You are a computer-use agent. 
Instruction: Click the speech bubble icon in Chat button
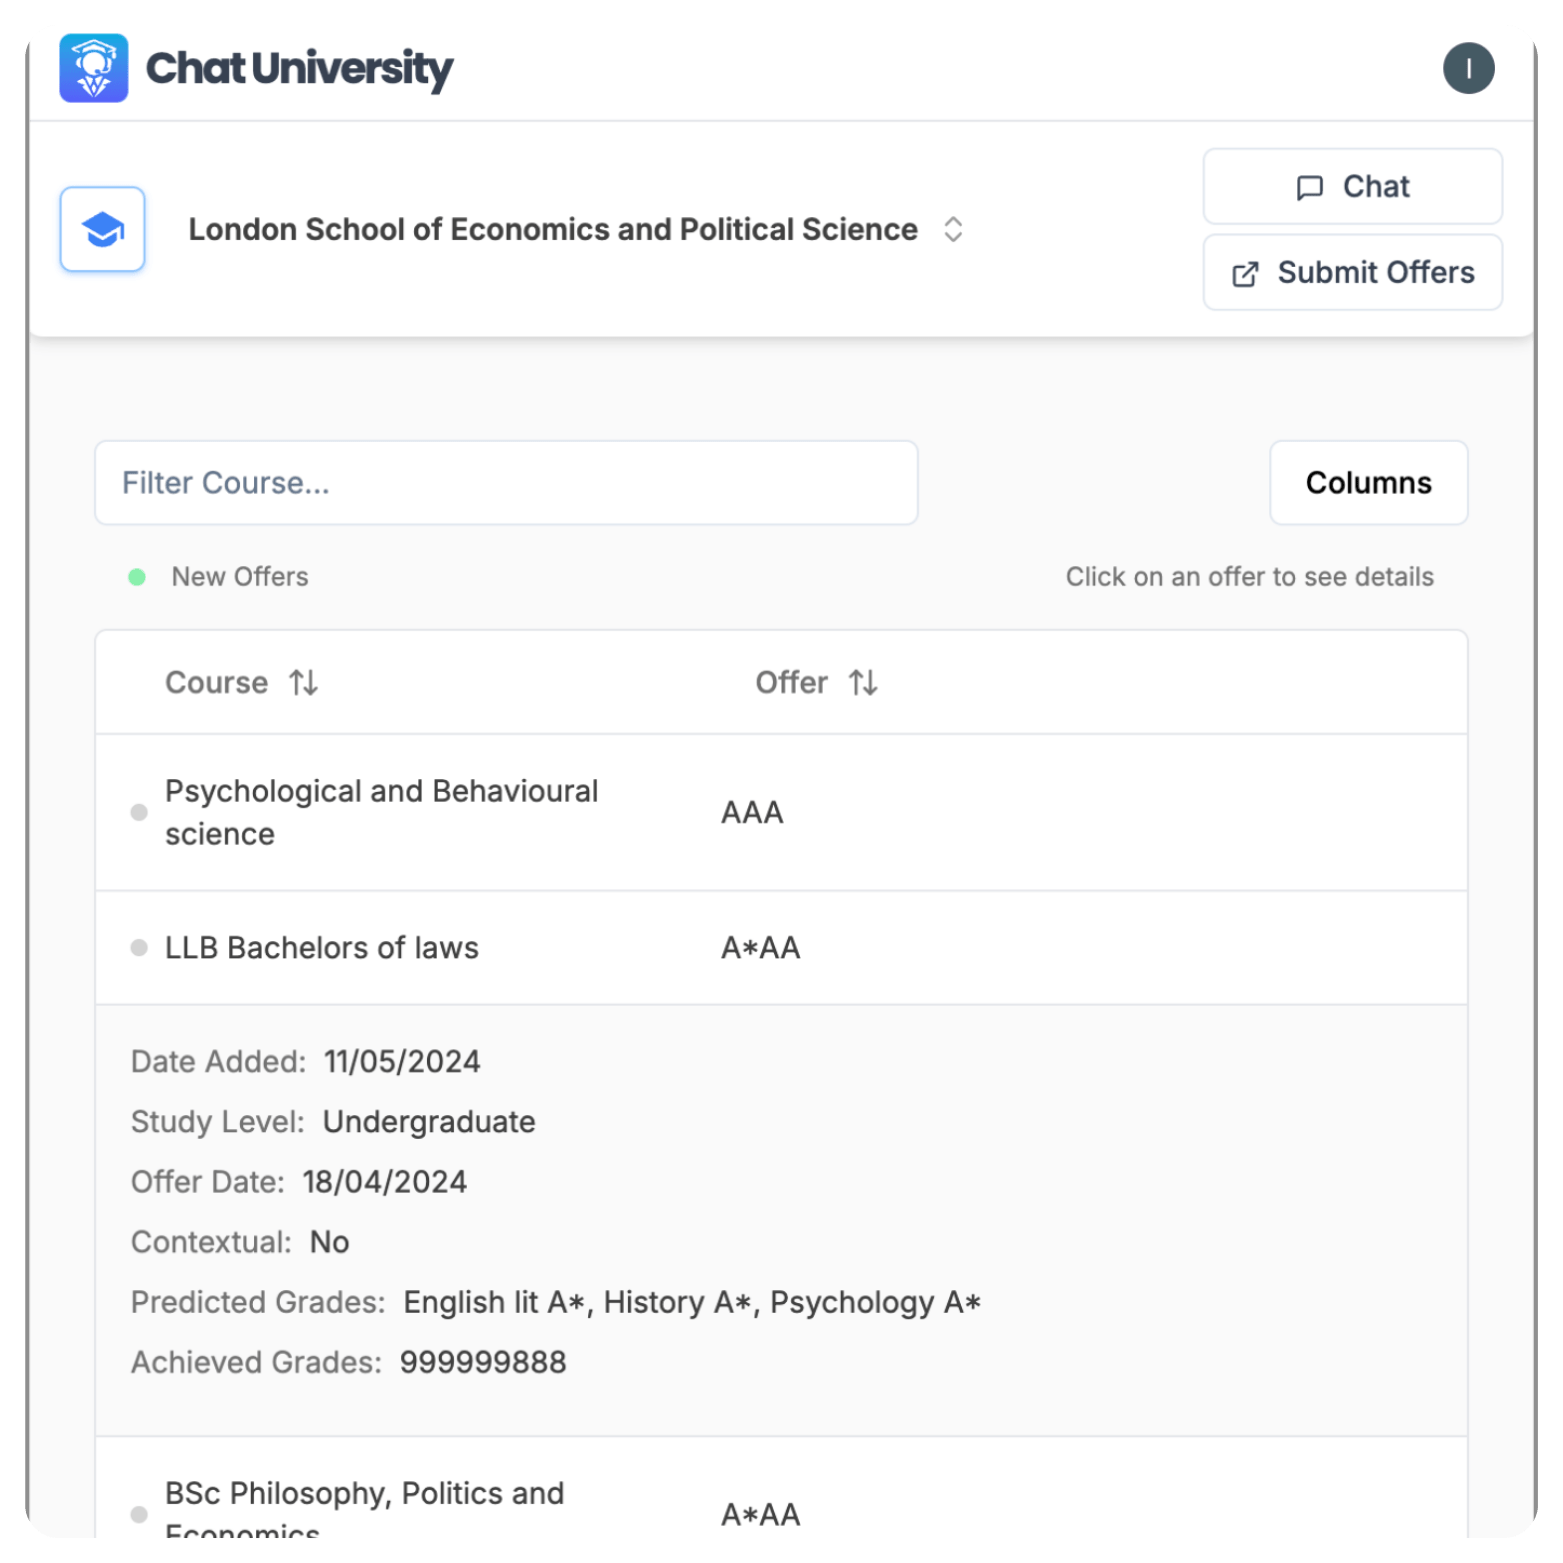click(1309, 188)
